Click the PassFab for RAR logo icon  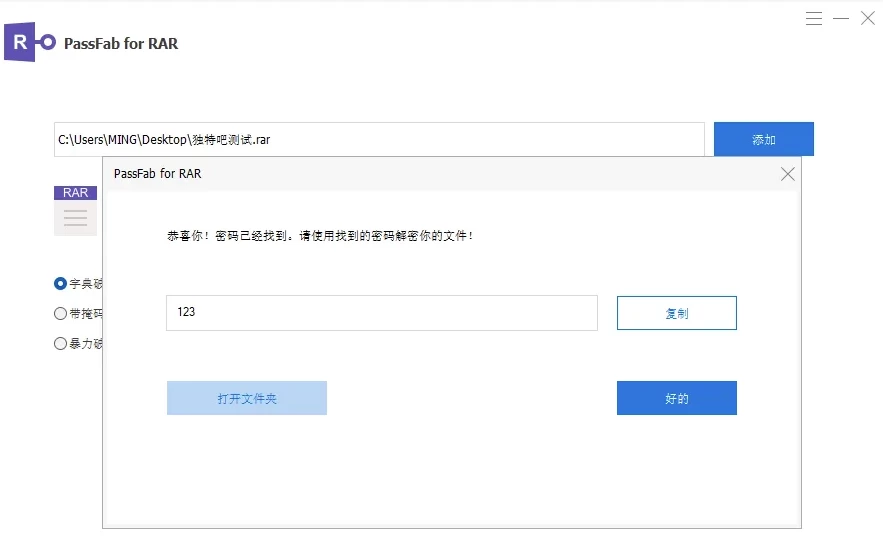pos(30,42)
